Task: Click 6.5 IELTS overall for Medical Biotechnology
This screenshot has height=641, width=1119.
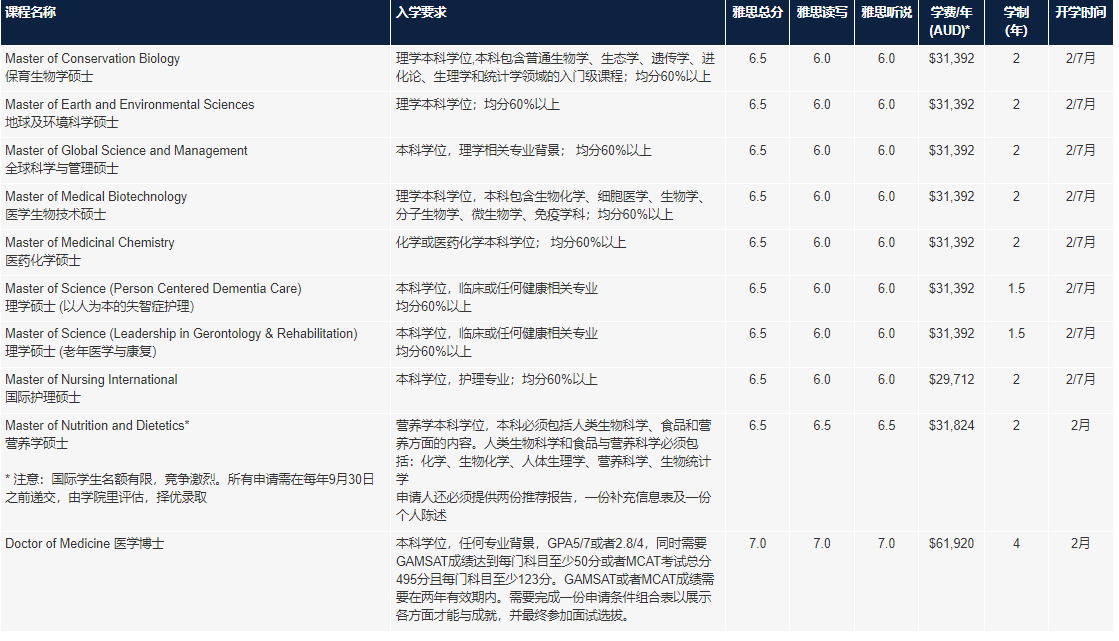Action: (x=757, y=196)
